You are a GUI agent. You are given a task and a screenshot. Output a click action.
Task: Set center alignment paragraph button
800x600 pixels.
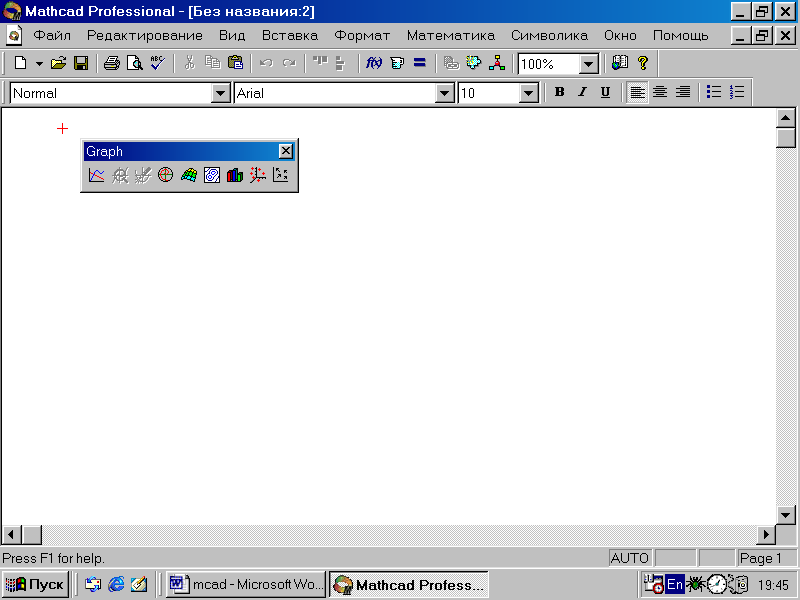click(660, 92)
